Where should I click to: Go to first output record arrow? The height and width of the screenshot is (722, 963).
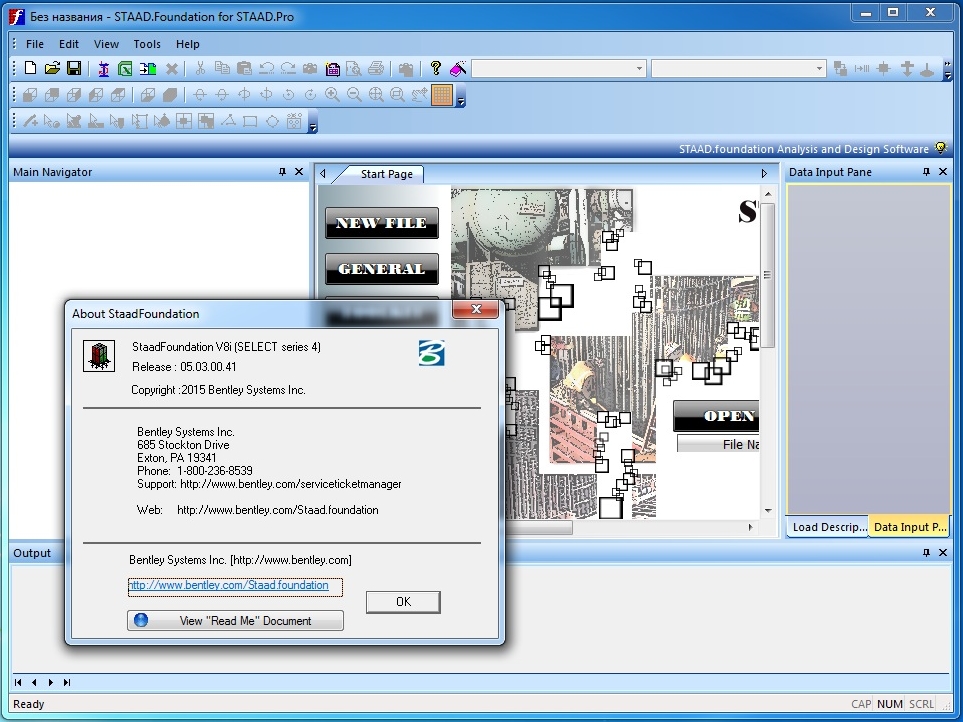pyautogui.click(x=18, y=682)
